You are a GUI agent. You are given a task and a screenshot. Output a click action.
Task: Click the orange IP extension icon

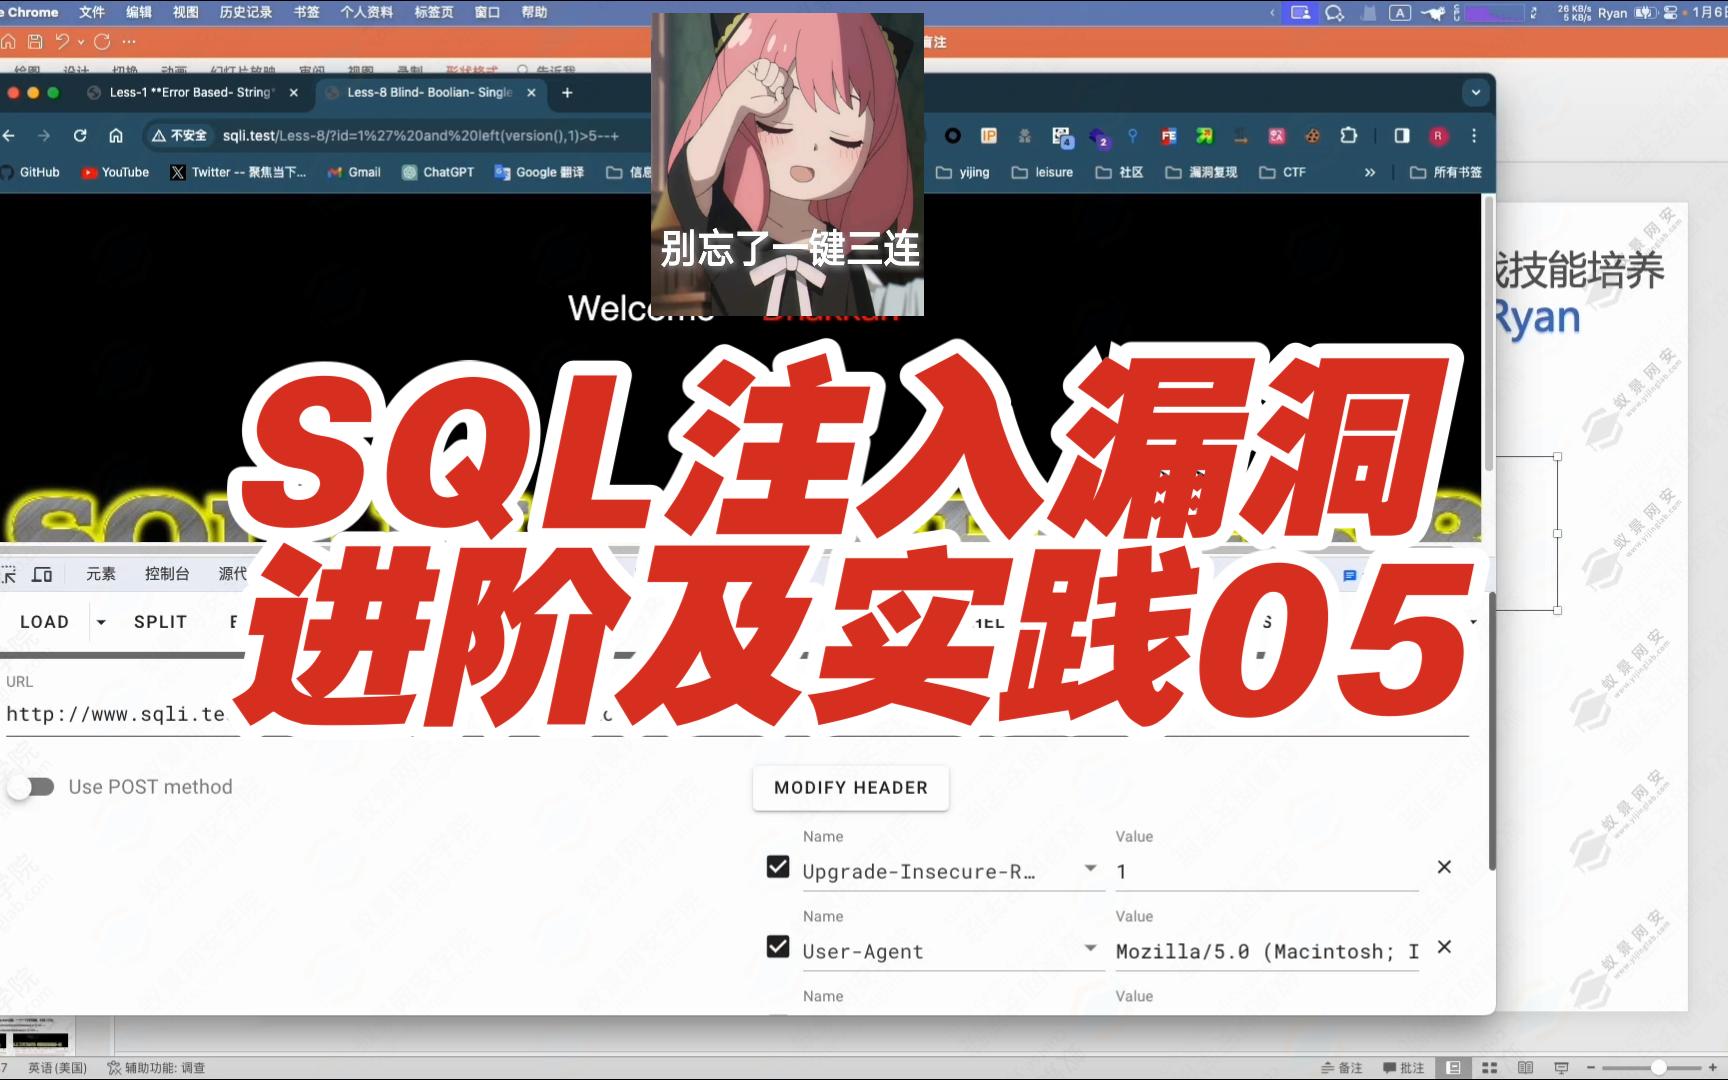(x=989, y=136)
